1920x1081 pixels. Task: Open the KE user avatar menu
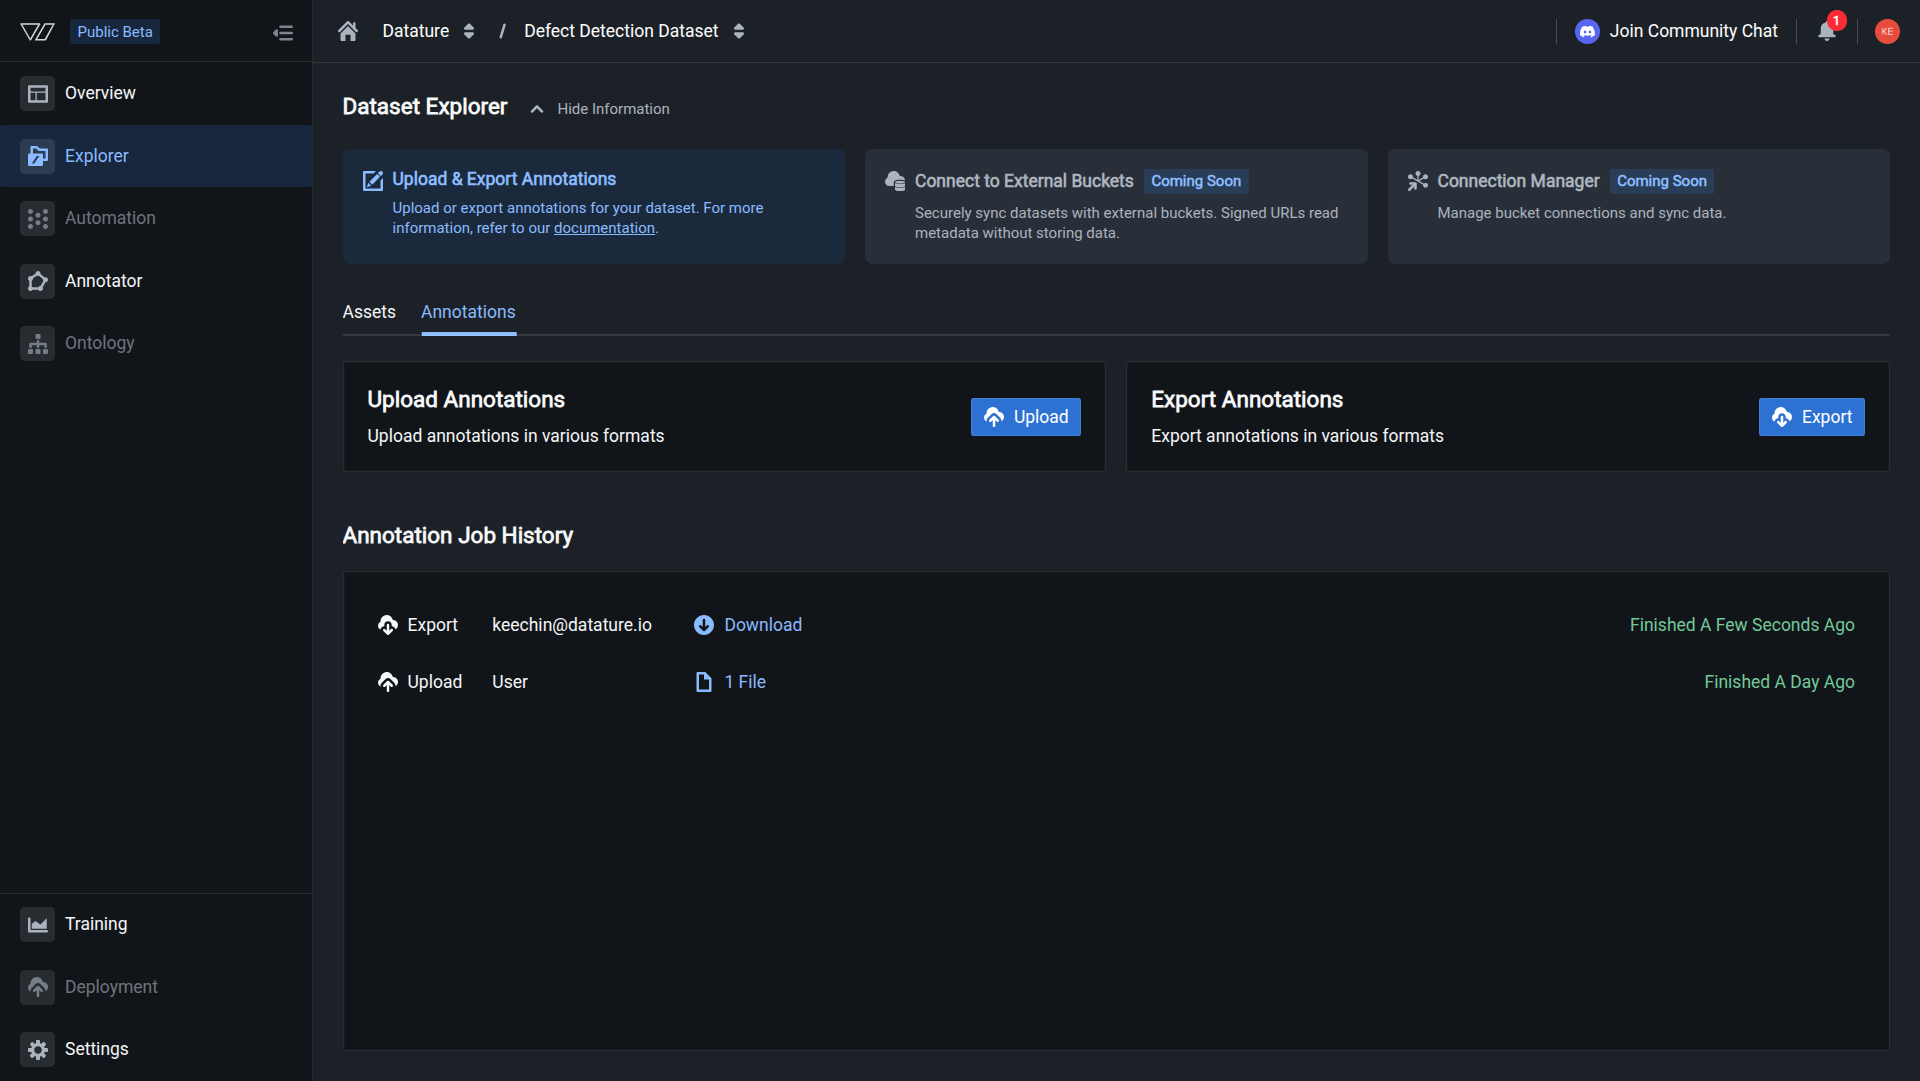pos(1887,31)
